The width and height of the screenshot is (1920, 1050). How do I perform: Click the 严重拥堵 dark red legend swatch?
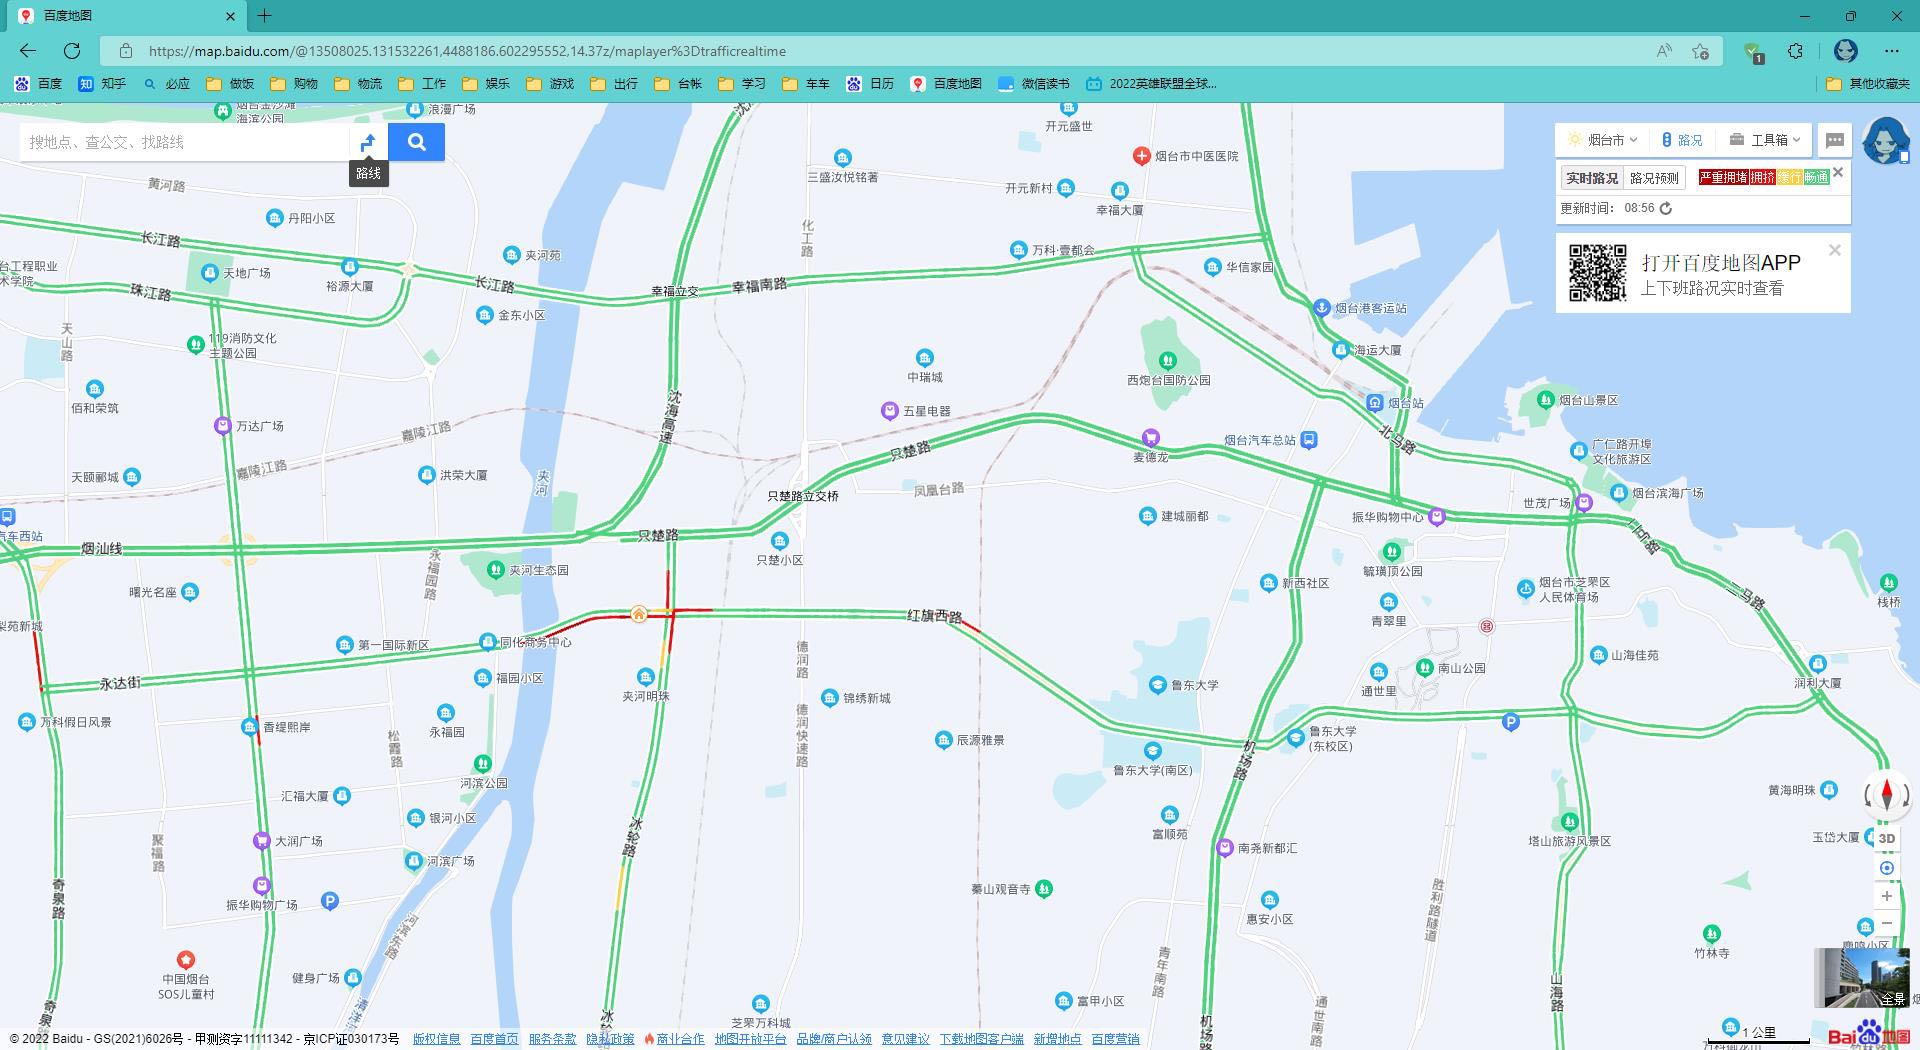(1723, 178)
